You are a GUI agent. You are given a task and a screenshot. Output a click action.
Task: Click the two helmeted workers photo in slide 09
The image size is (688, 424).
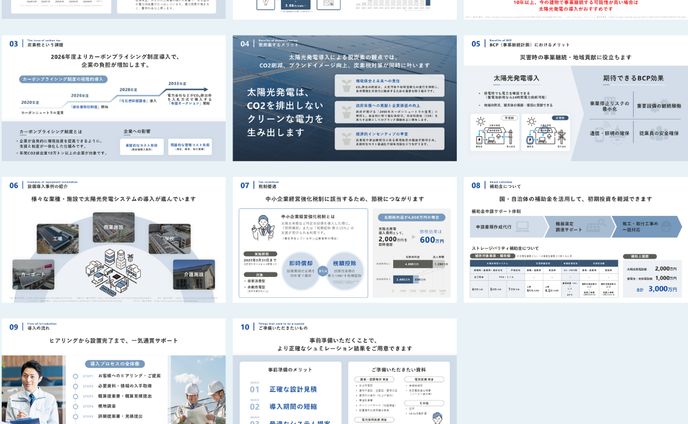198,390
